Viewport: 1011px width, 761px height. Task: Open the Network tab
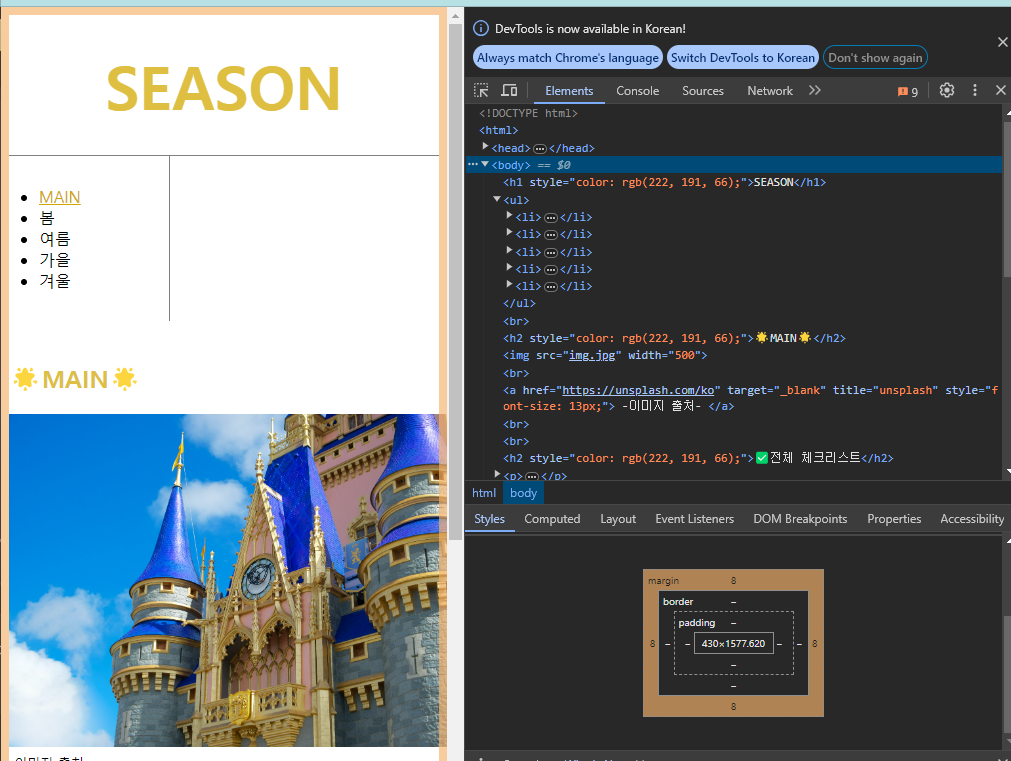tap(770, 91)
